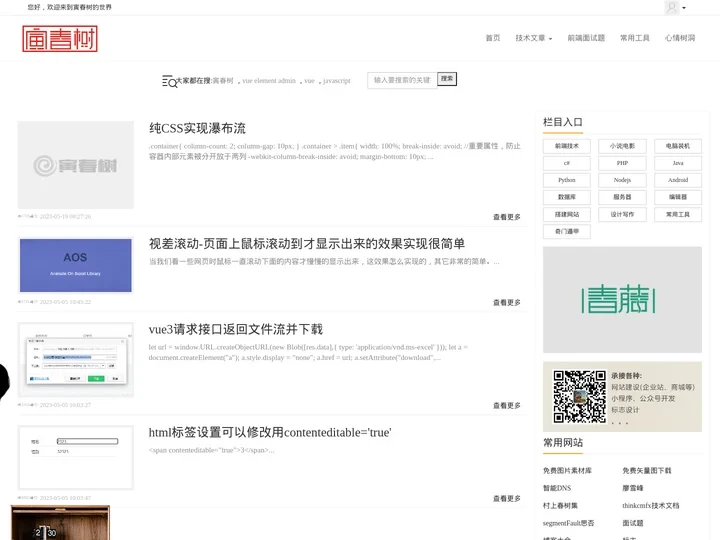This screenshot has width=720, height=540.
Task: Open 常用工具 in the top navigation
Action: (635, 38)
